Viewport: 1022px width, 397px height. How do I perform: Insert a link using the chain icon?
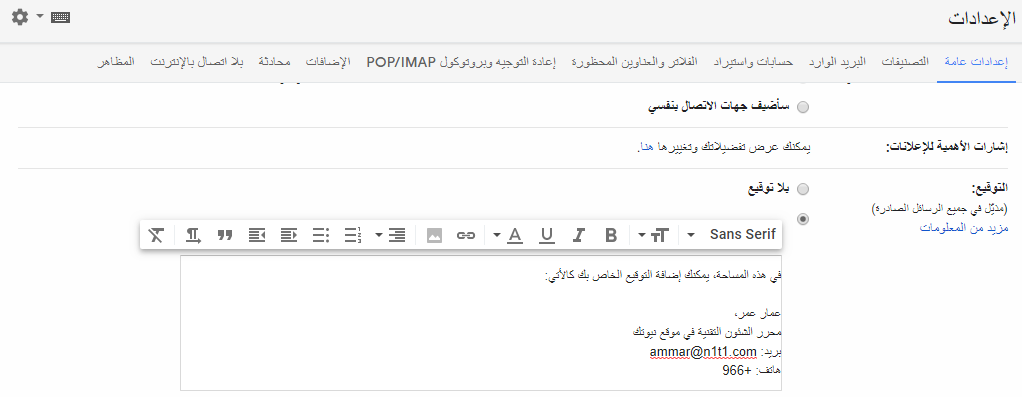pos(465,235)
